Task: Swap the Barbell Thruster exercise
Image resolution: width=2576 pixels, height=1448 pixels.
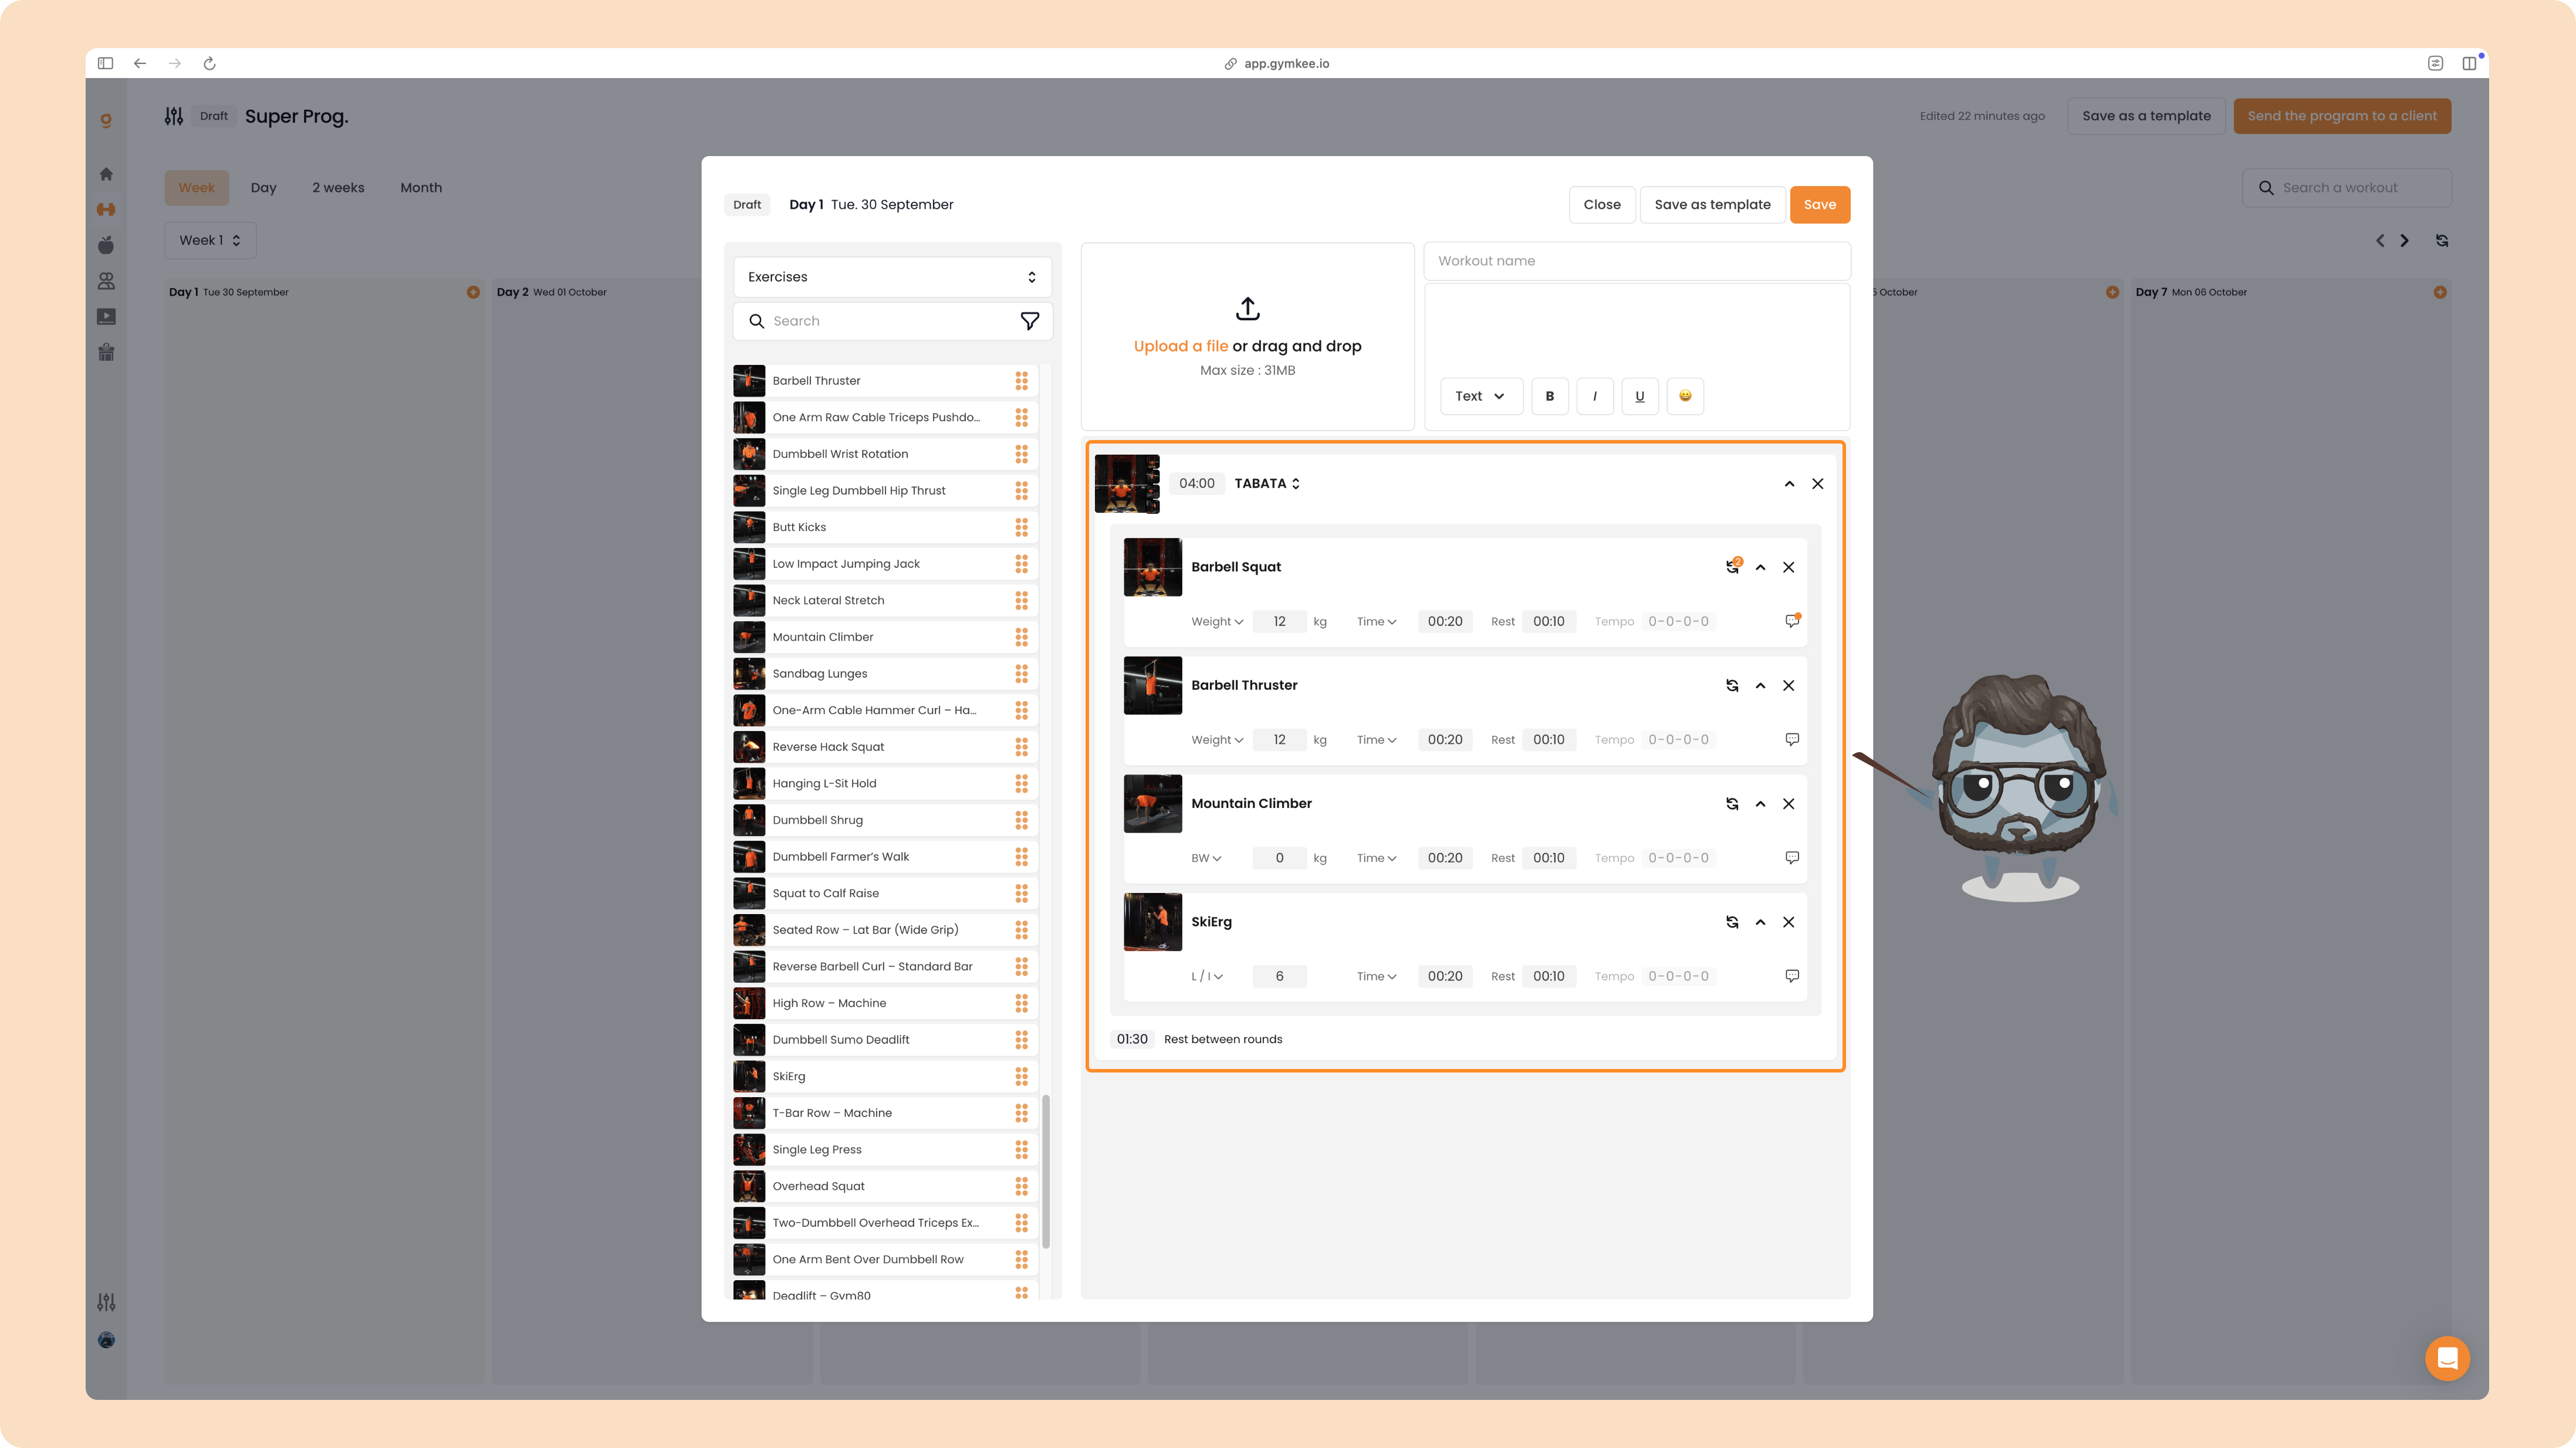Action: click(1732, 685)
